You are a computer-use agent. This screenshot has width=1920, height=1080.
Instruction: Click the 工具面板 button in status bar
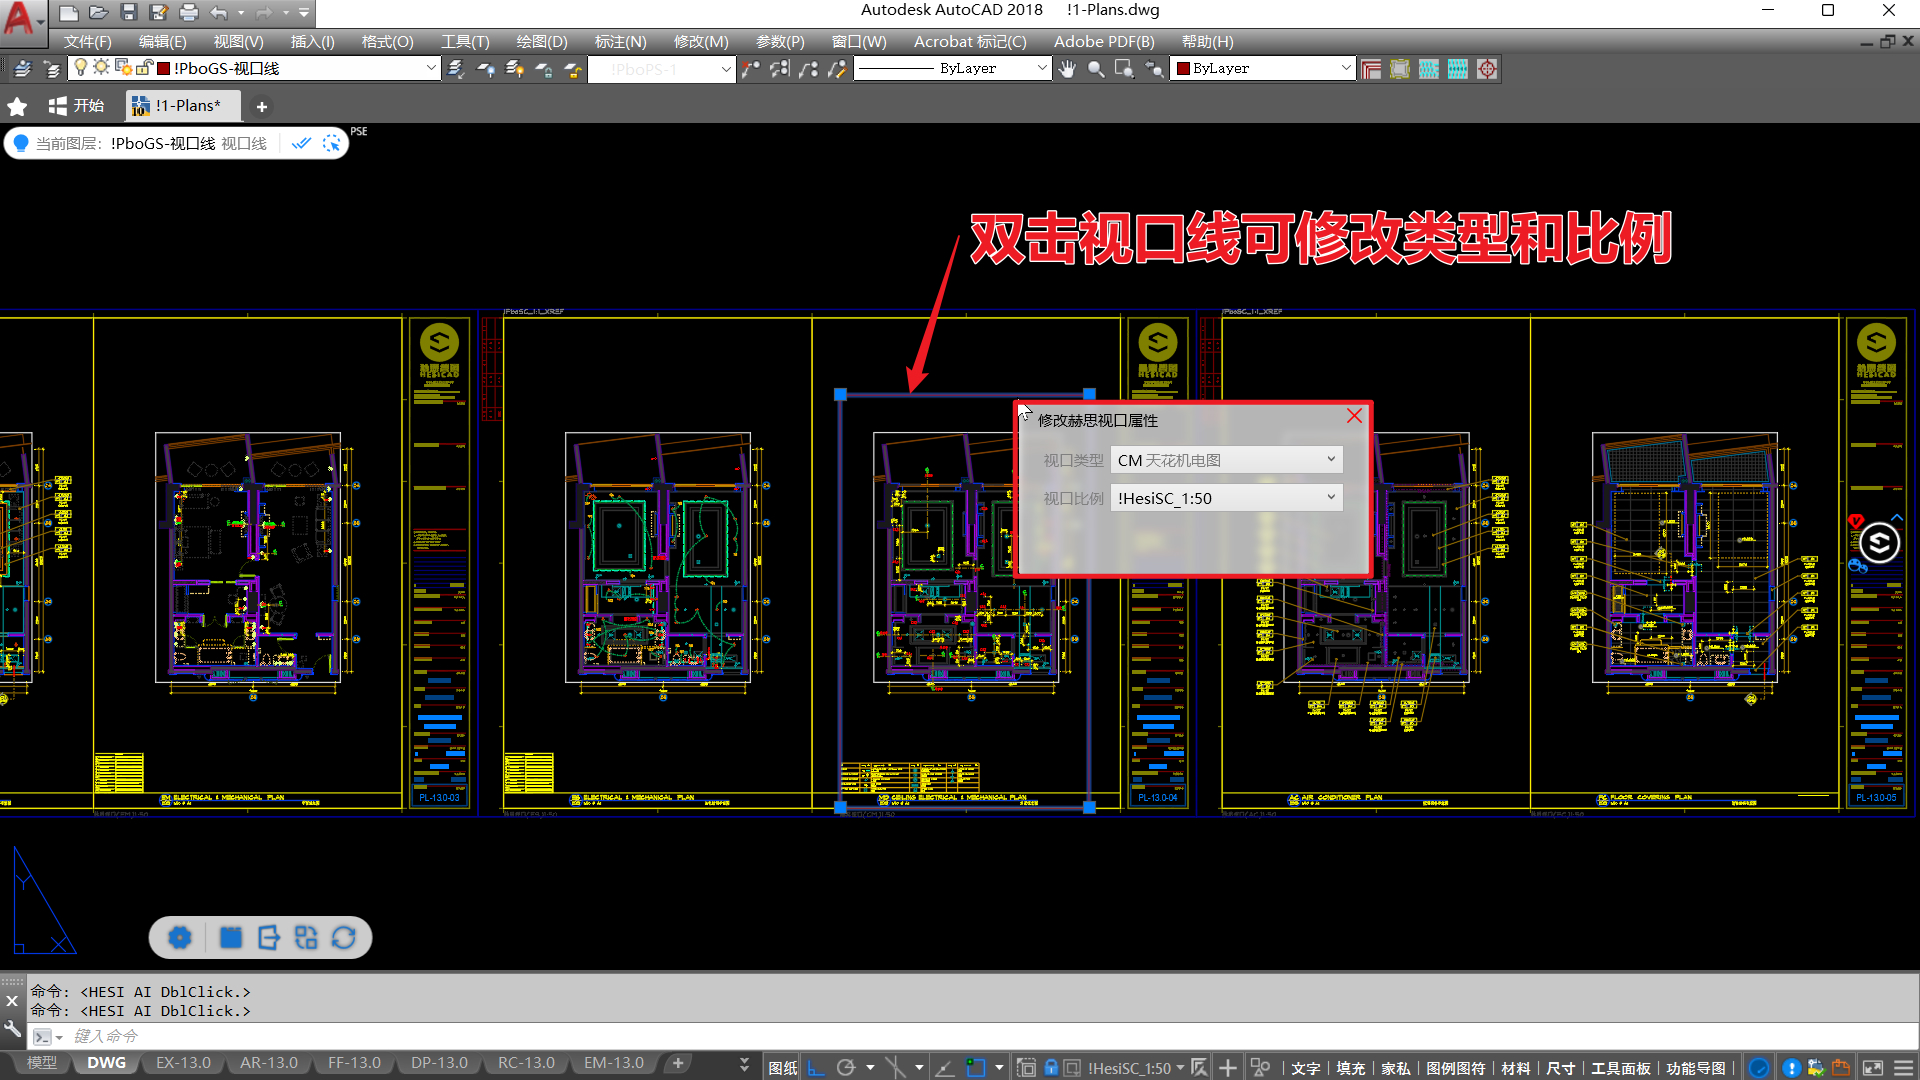click(1620, 1068)
